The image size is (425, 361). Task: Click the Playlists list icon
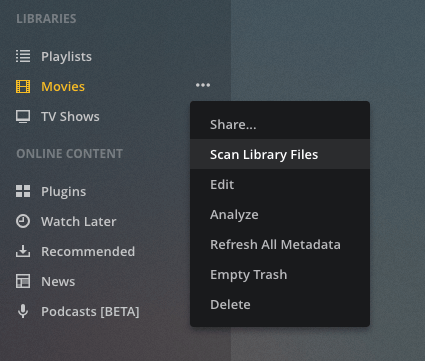point(23,56)
